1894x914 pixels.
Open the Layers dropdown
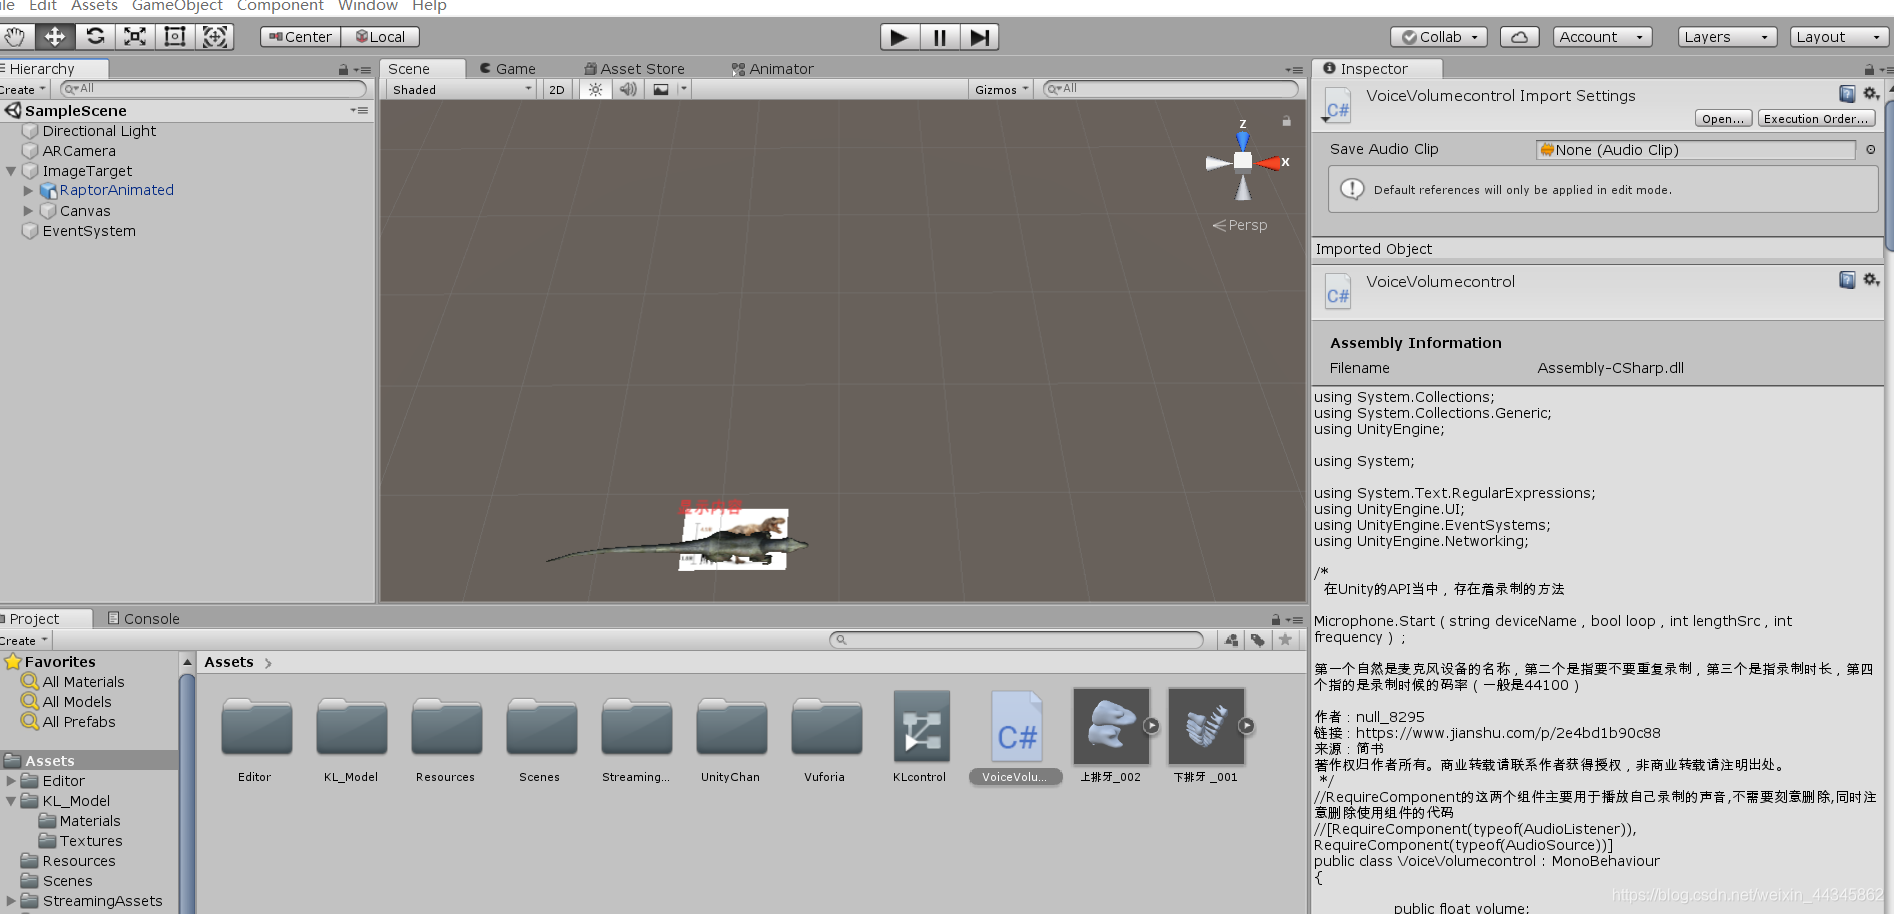(1728, 37)
